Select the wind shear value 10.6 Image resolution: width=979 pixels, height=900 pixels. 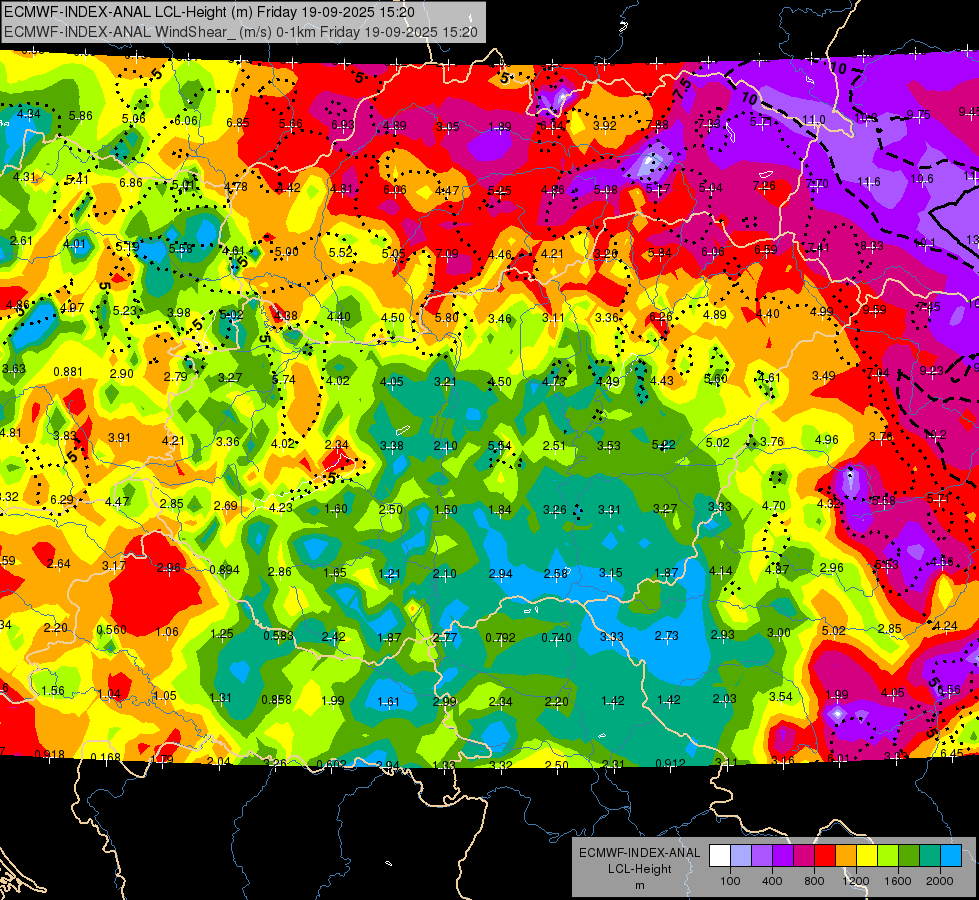tap(922, 179)
